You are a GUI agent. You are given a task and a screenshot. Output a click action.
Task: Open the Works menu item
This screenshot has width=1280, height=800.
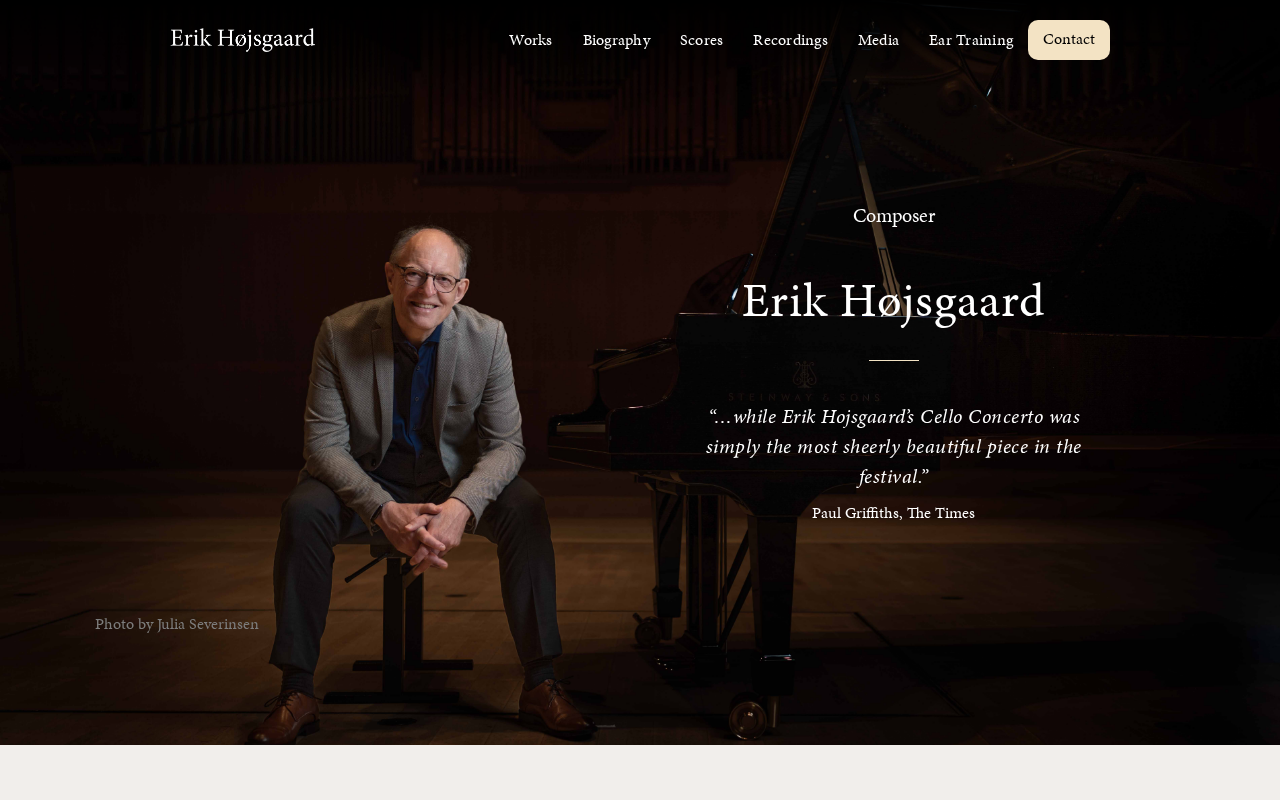pyautogui.click(x=530, y=40)
